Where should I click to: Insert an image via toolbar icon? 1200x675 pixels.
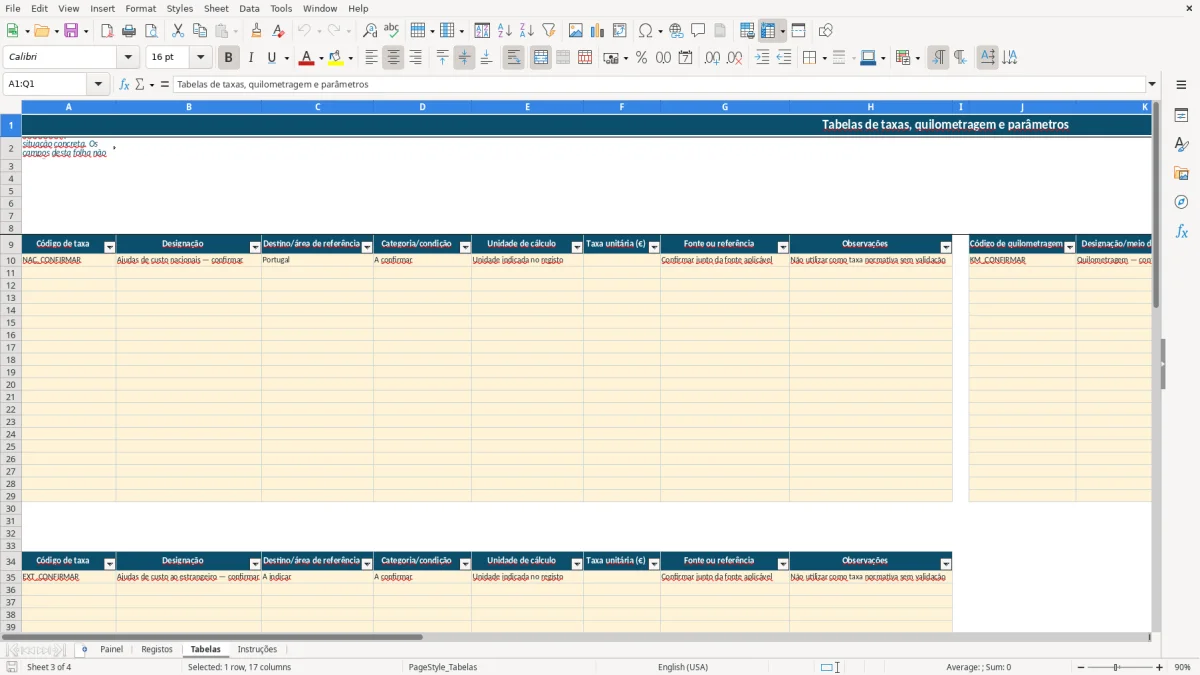(576, 31)
